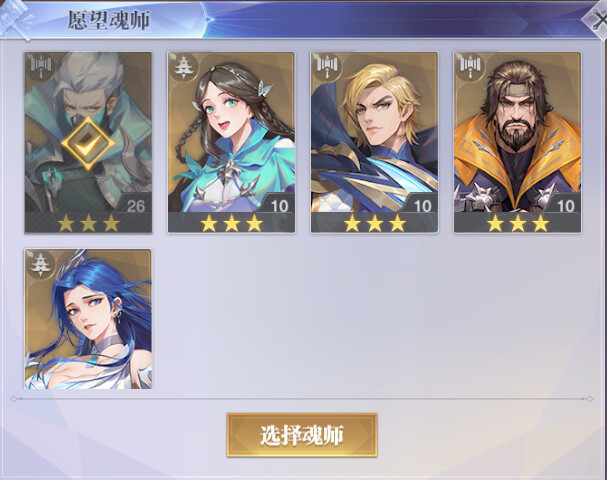This screenshot has height=480, width=607.
Task: Click the 选择魂师 confirm button
Action: pos(302,435)
